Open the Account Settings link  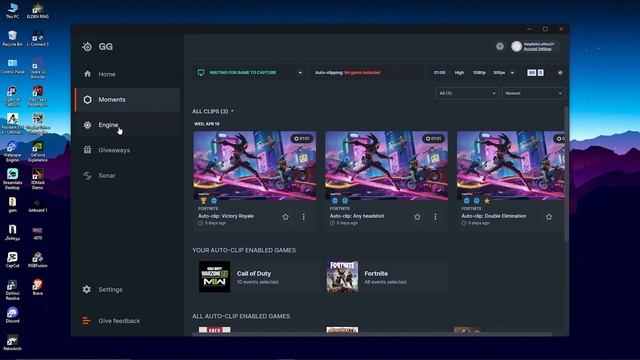click(538, 49)
